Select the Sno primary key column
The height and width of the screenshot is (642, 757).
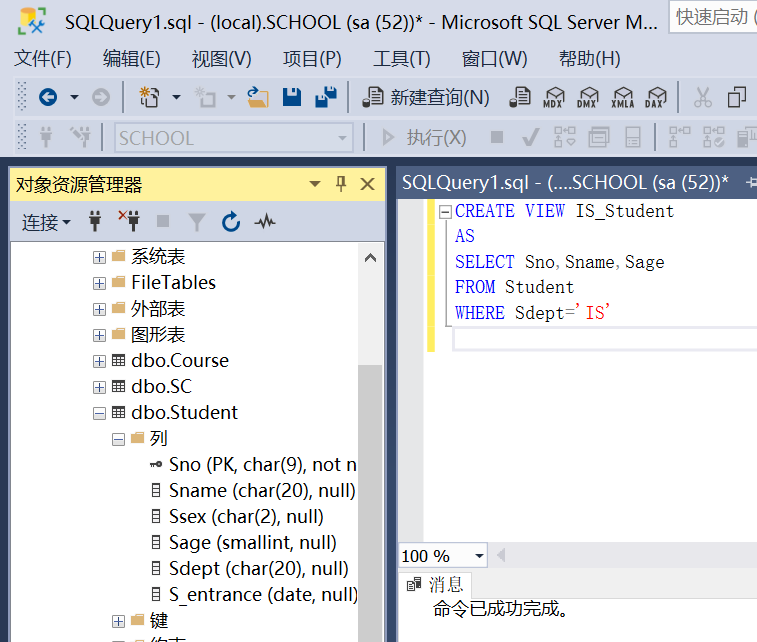pyautogui.click(x=253, y=465)
